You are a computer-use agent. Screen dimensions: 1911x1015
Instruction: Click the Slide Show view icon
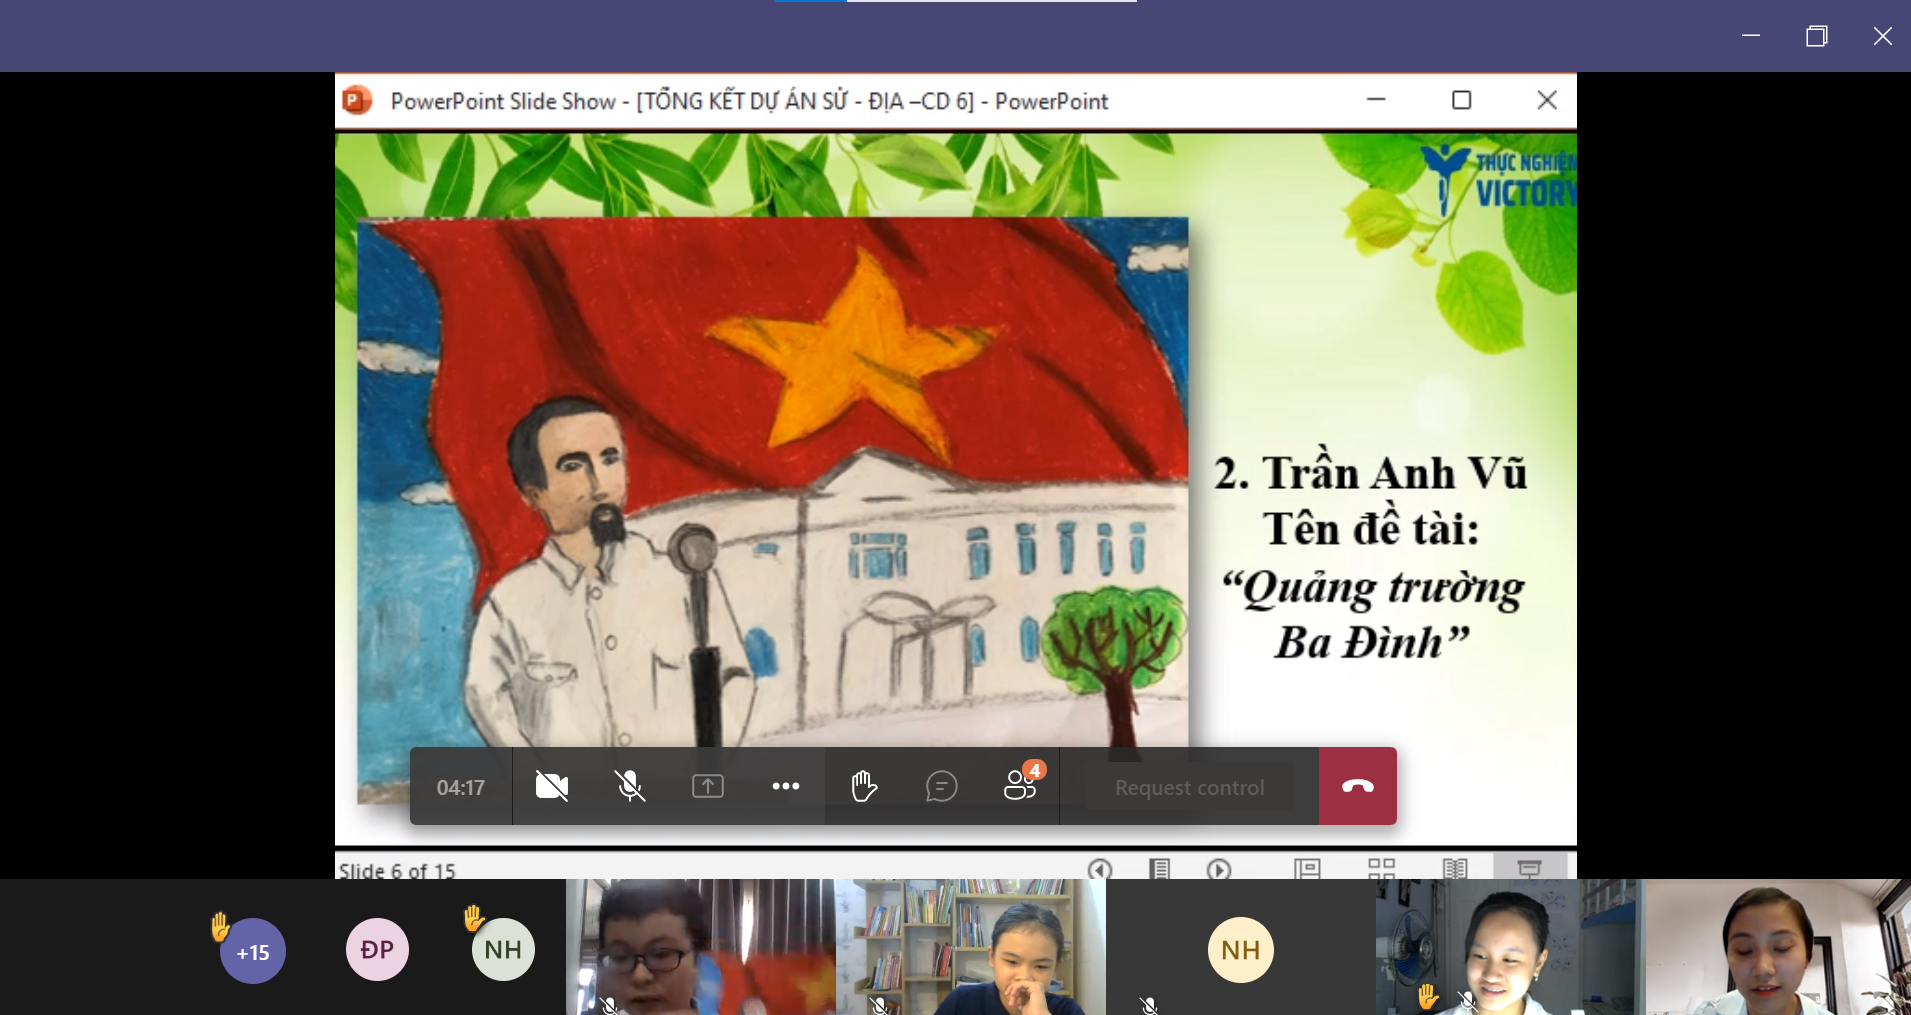coord(1529,869)
